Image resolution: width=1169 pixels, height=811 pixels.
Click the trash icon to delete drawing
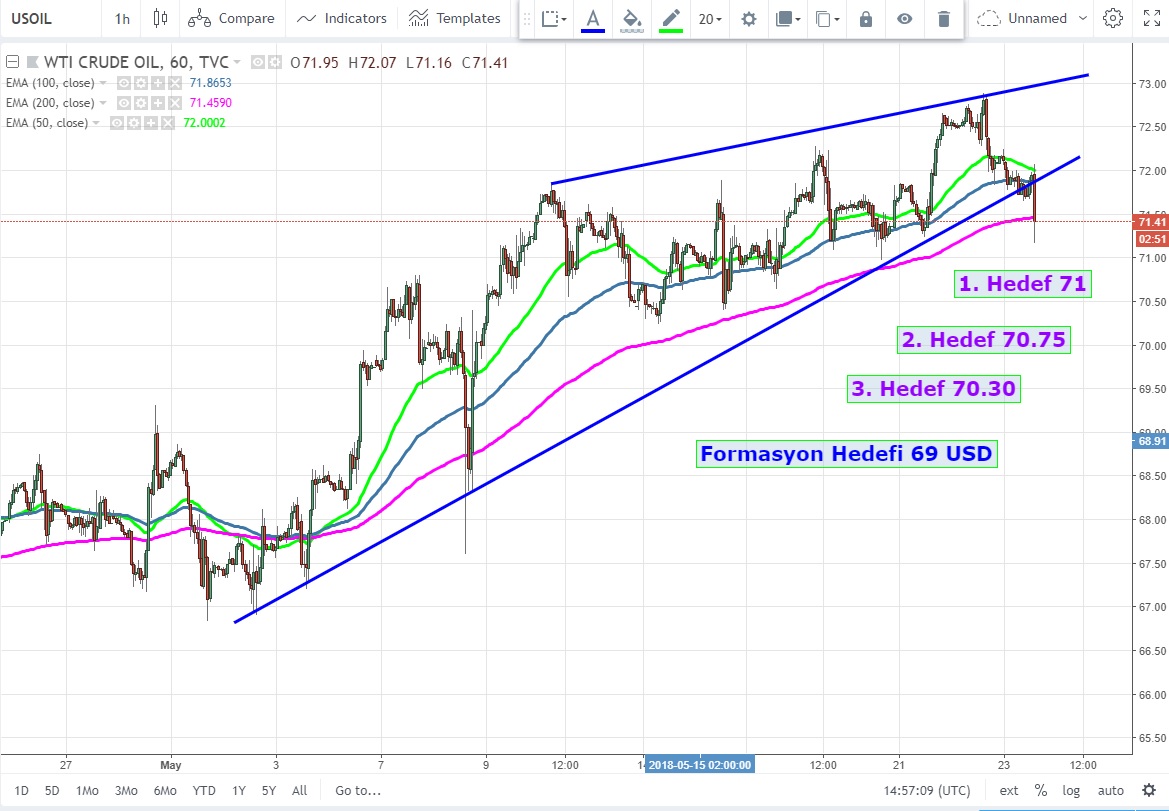point(943,18)
